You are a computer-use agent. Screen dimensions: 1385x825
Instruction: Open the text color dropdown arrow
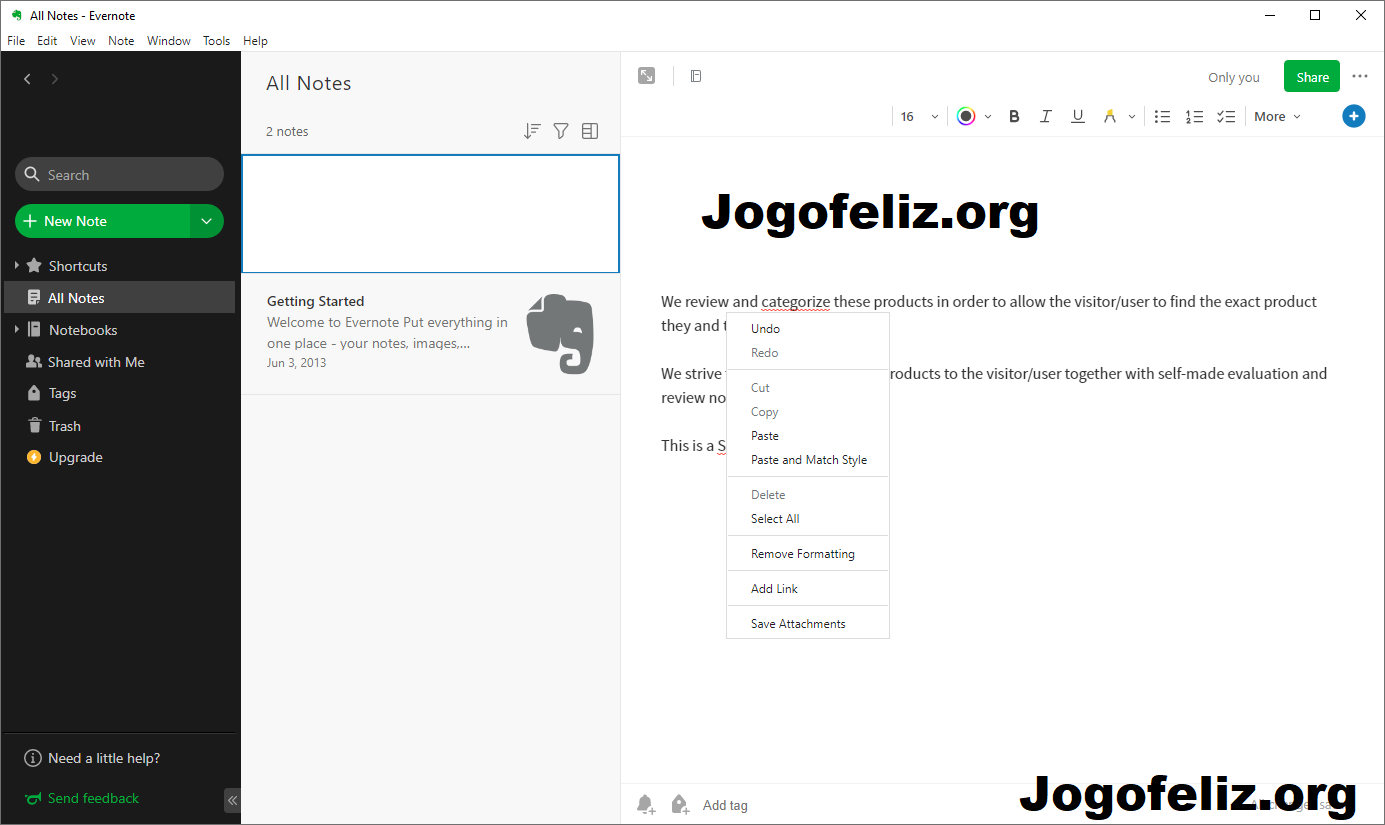coord(988,117)
